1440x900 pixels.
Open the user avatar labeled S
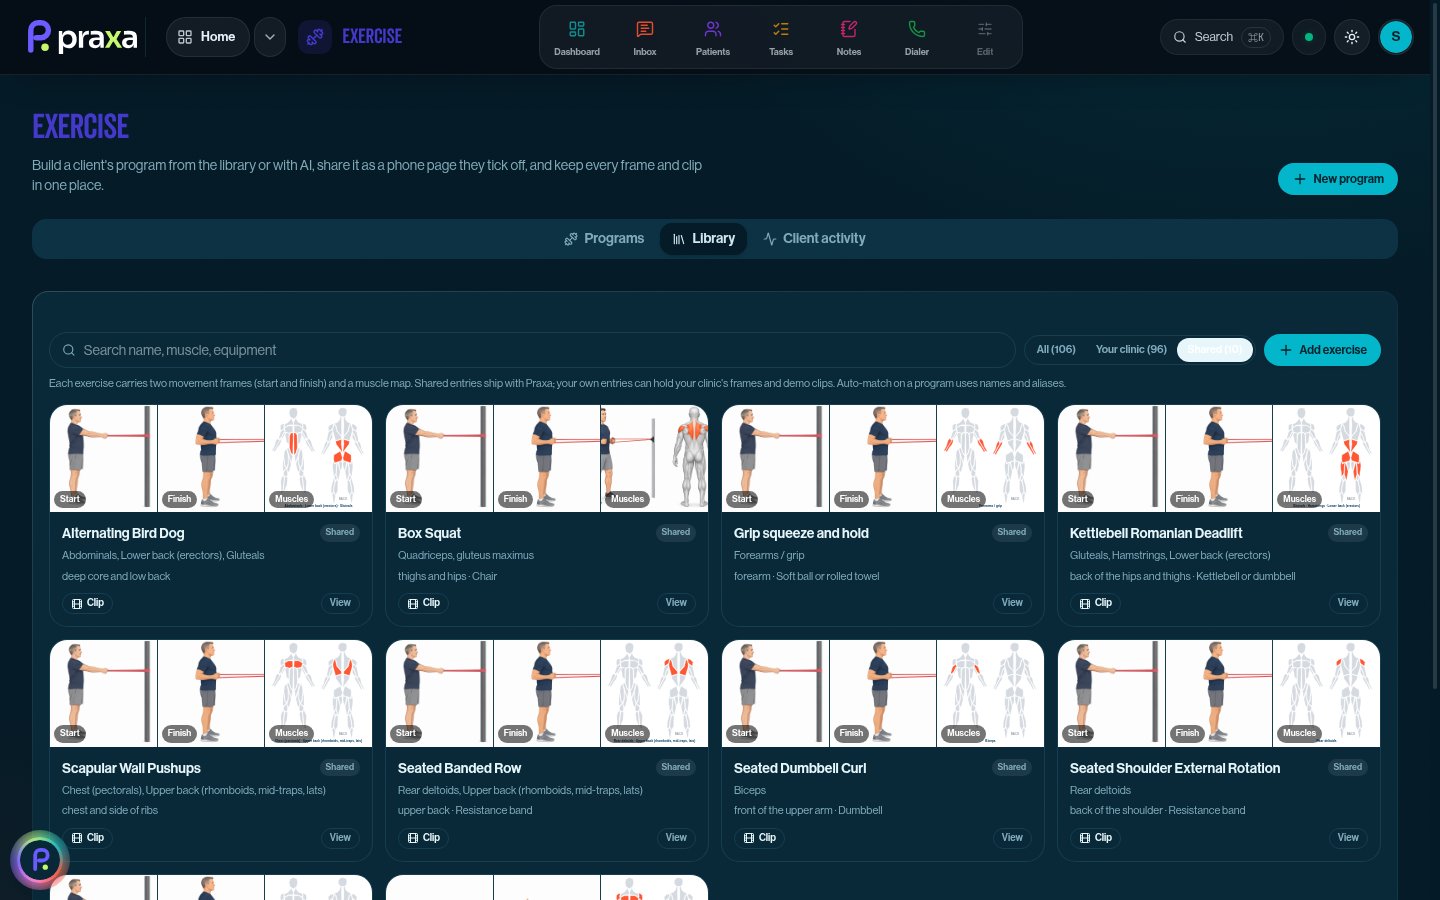1396,37
